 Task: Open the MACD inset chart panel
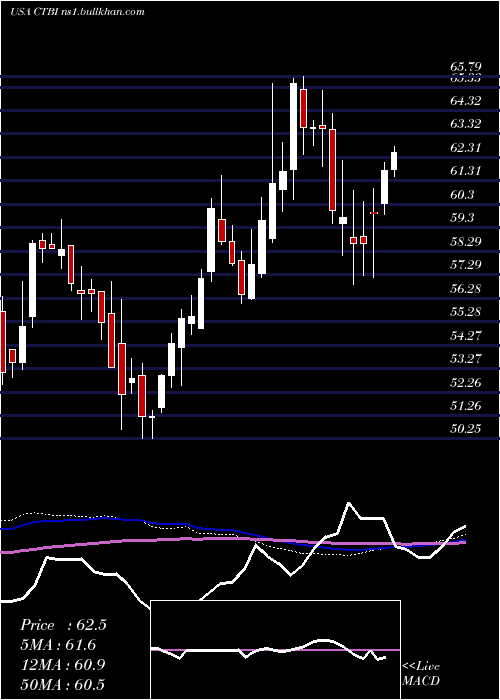point(275,650)
